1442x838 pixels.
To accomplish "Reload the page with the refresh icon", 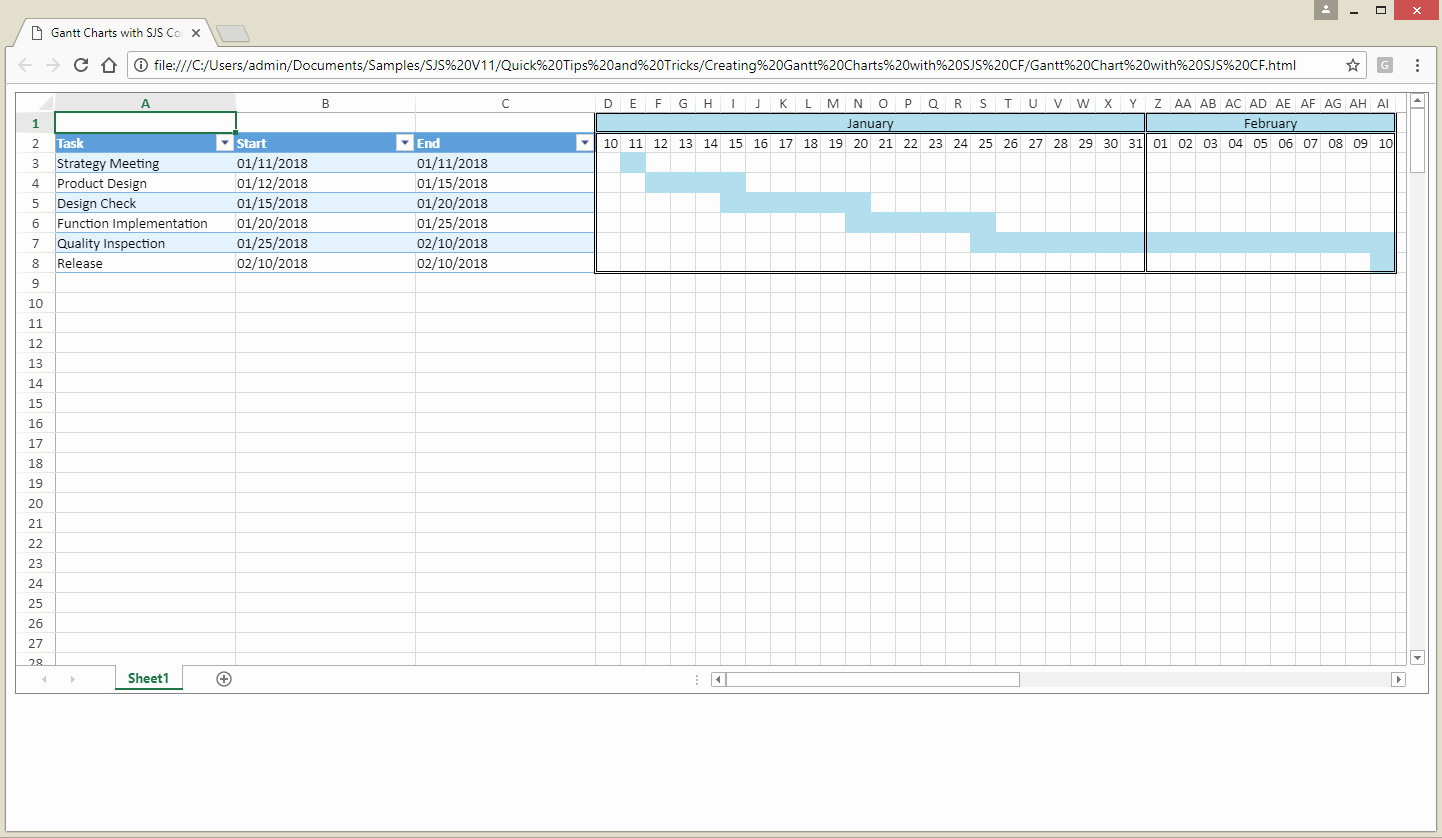I will tap(82, 65).
